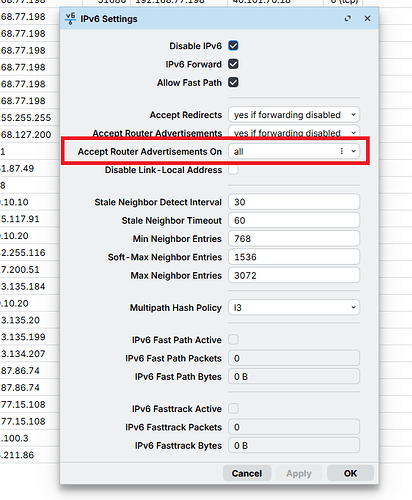Restore the IPv6 Settings dialog size
This screenshot has height=500, width=412.
coord(348,19)
